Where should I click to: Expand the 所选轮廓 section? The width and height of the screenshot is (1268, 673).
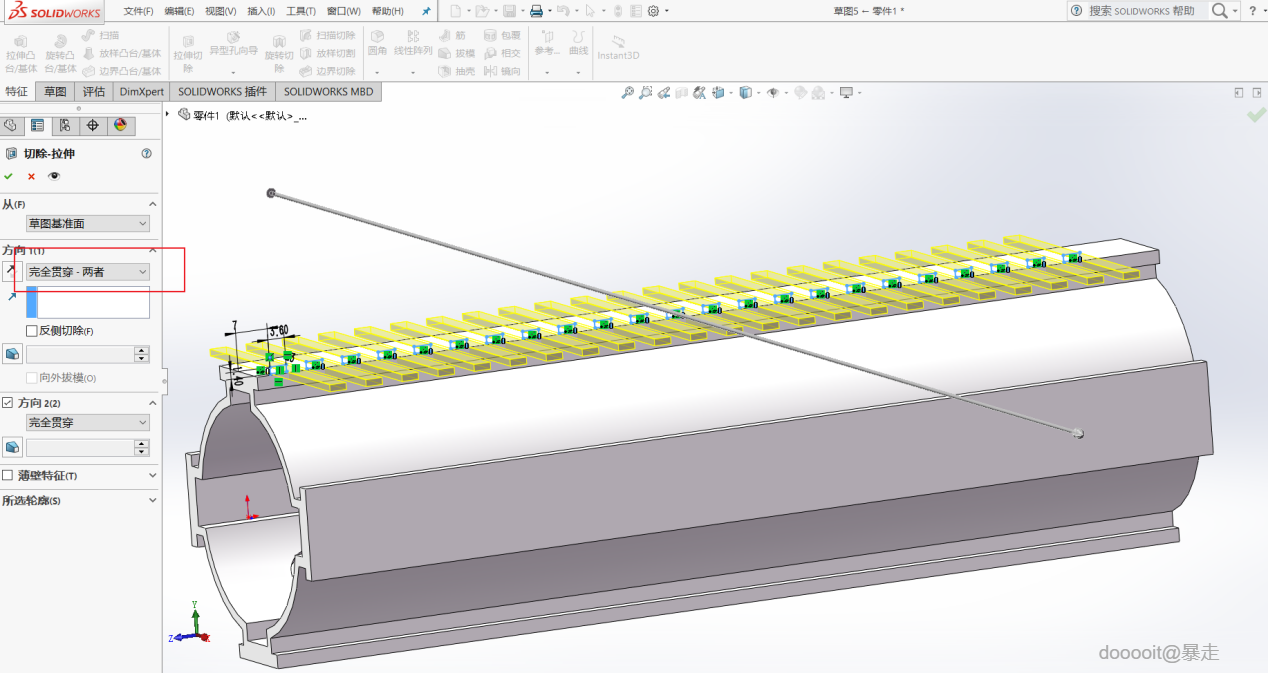[152, 500]
